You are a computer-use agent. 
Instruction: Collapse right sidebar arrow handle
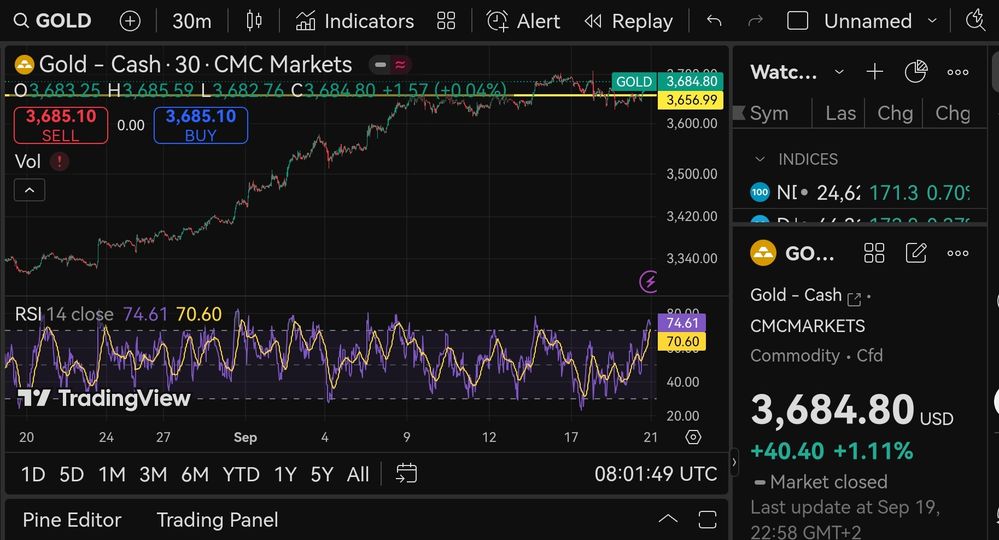coord(734,463)
